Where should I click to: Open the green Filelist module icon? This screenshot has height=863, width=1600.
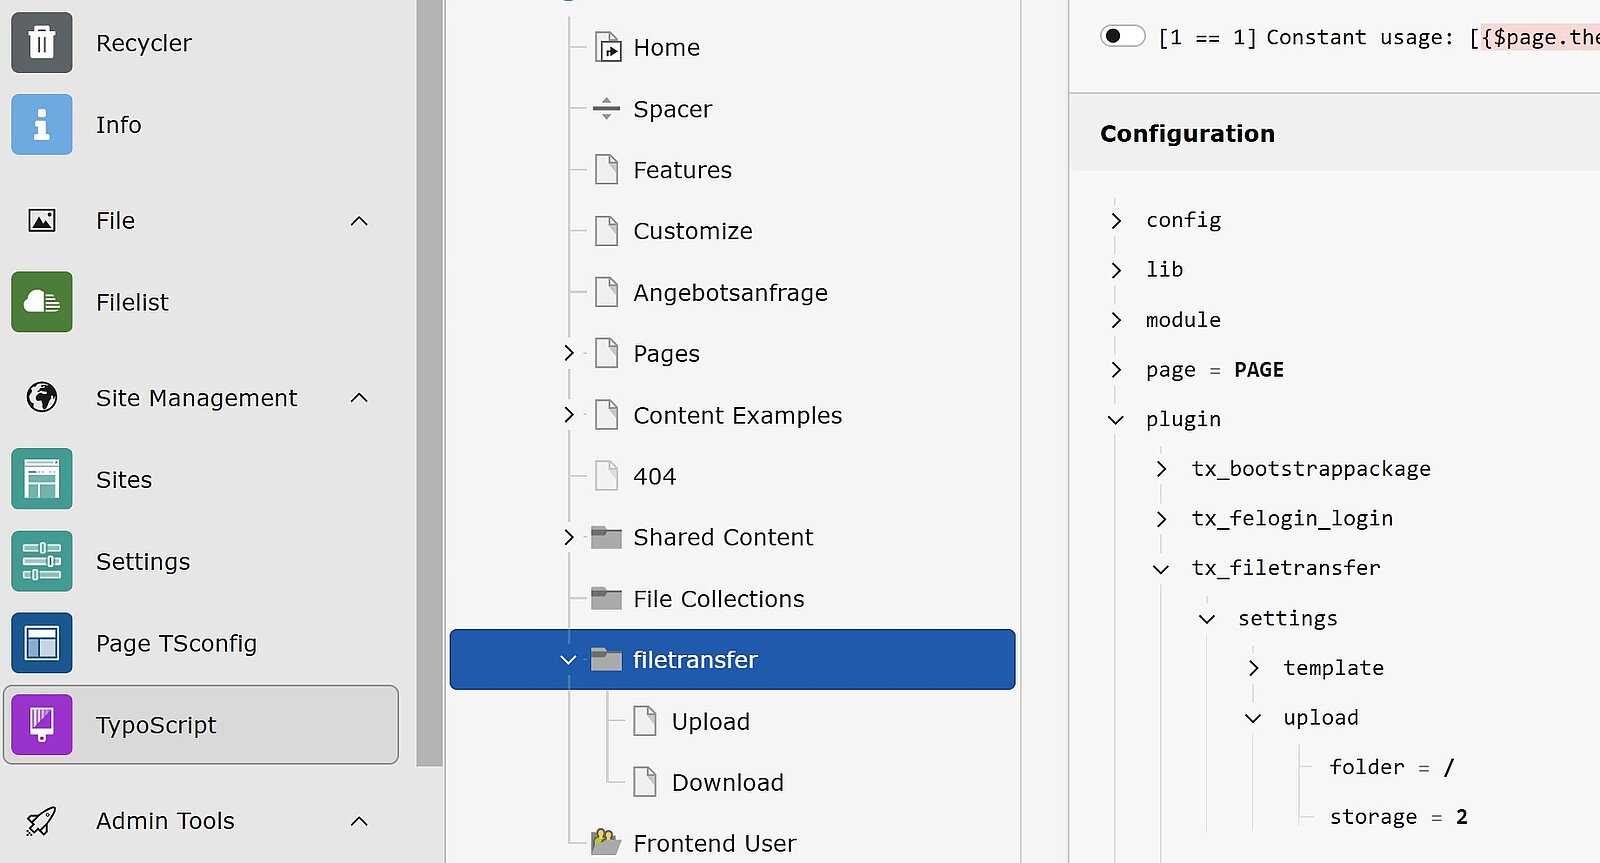(x=42, y=302)
